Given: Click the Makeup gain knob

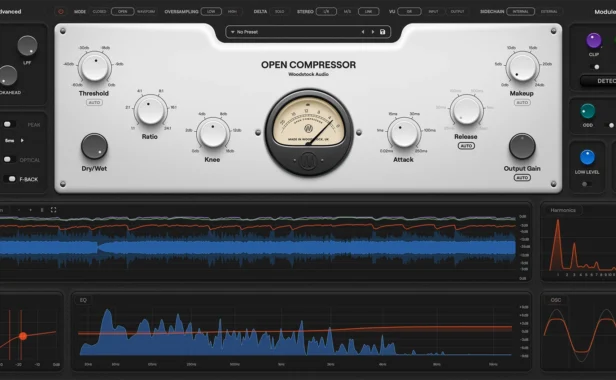Looking at the screenshot, I should pyautogui.click(x=522, y=67).
